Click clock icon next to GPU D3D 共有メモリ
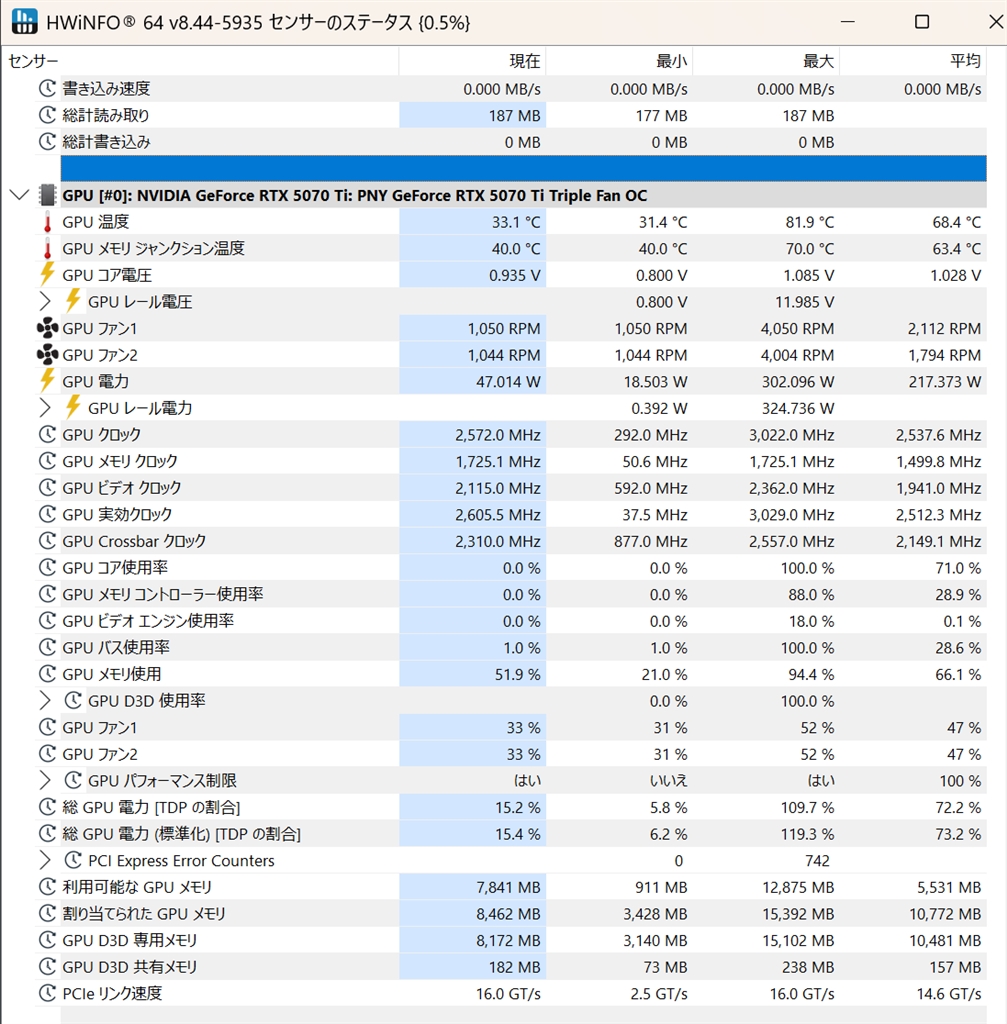Viewport: 1007px width, 1024px height. pyautogui.click(x=47, y=967)
